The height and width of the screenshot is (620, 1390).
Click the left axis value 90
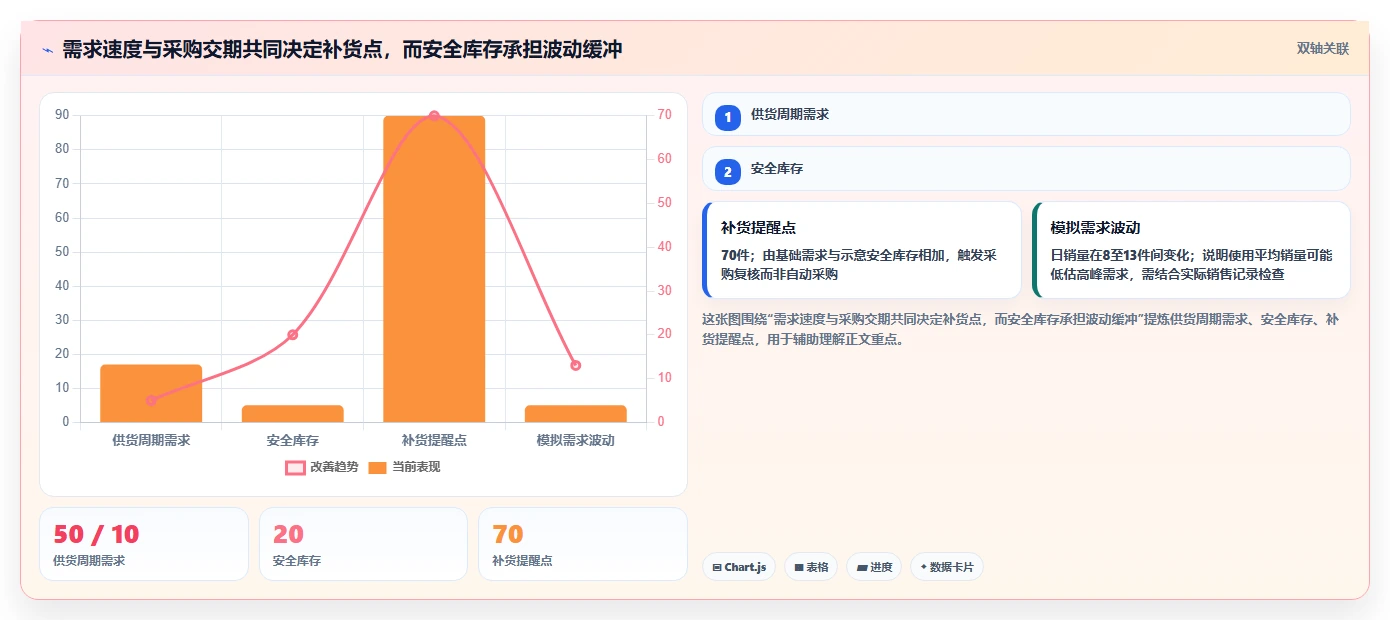coord(62,115)
